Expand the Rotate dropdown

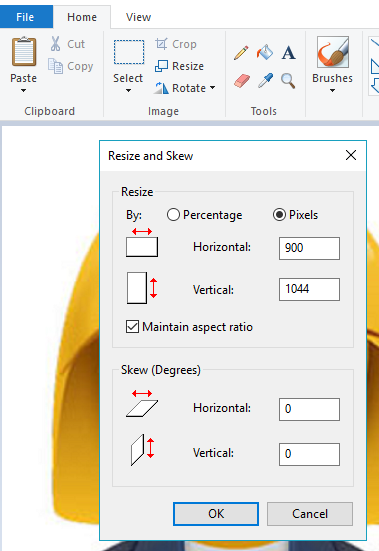click(x=213, y=87)
